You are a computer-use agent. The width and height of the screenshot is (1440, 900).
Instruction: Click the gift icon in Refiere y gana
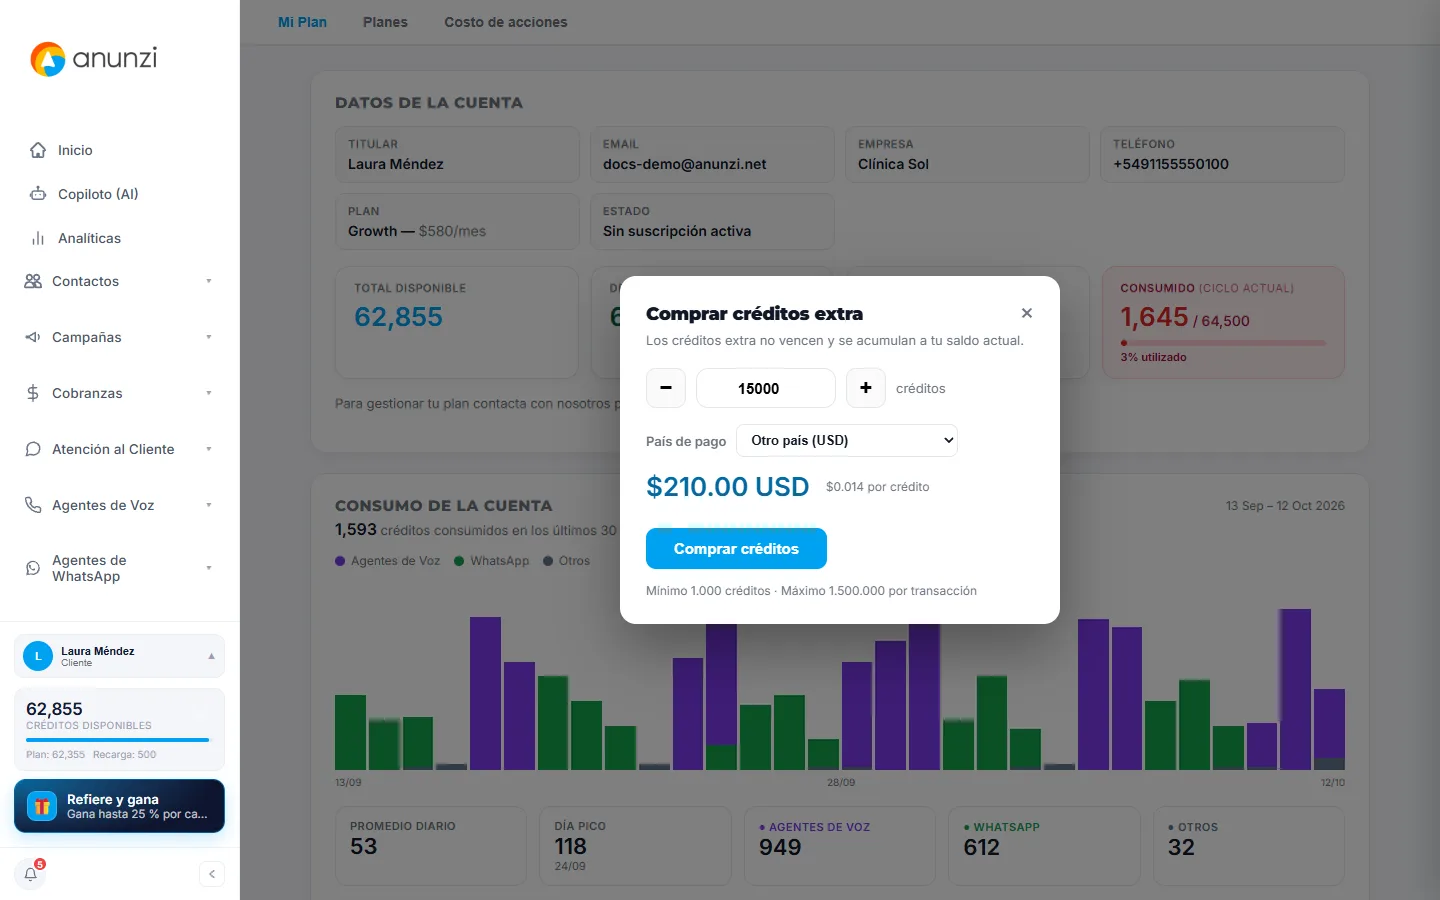coord(42,806)
